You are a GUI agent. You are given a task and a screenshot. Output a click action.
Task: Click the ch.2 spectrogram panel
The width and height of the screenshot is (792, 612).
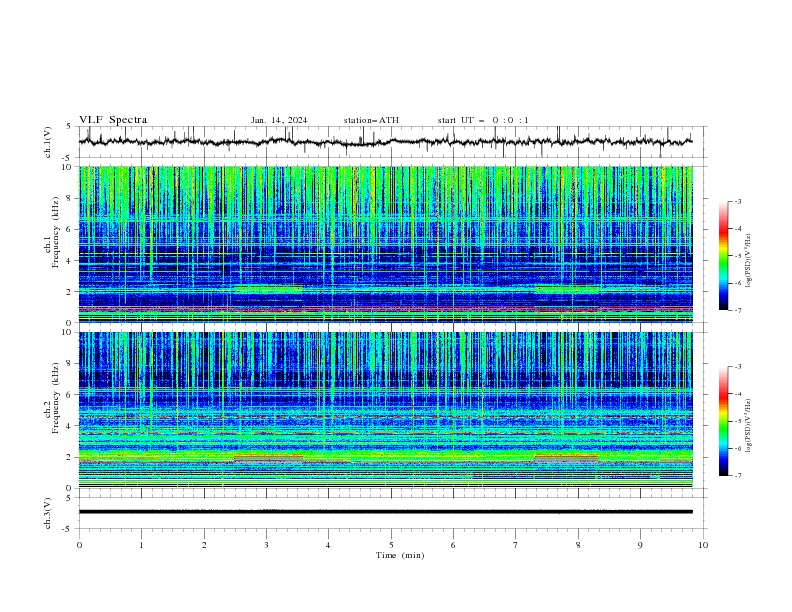(385, 410)
